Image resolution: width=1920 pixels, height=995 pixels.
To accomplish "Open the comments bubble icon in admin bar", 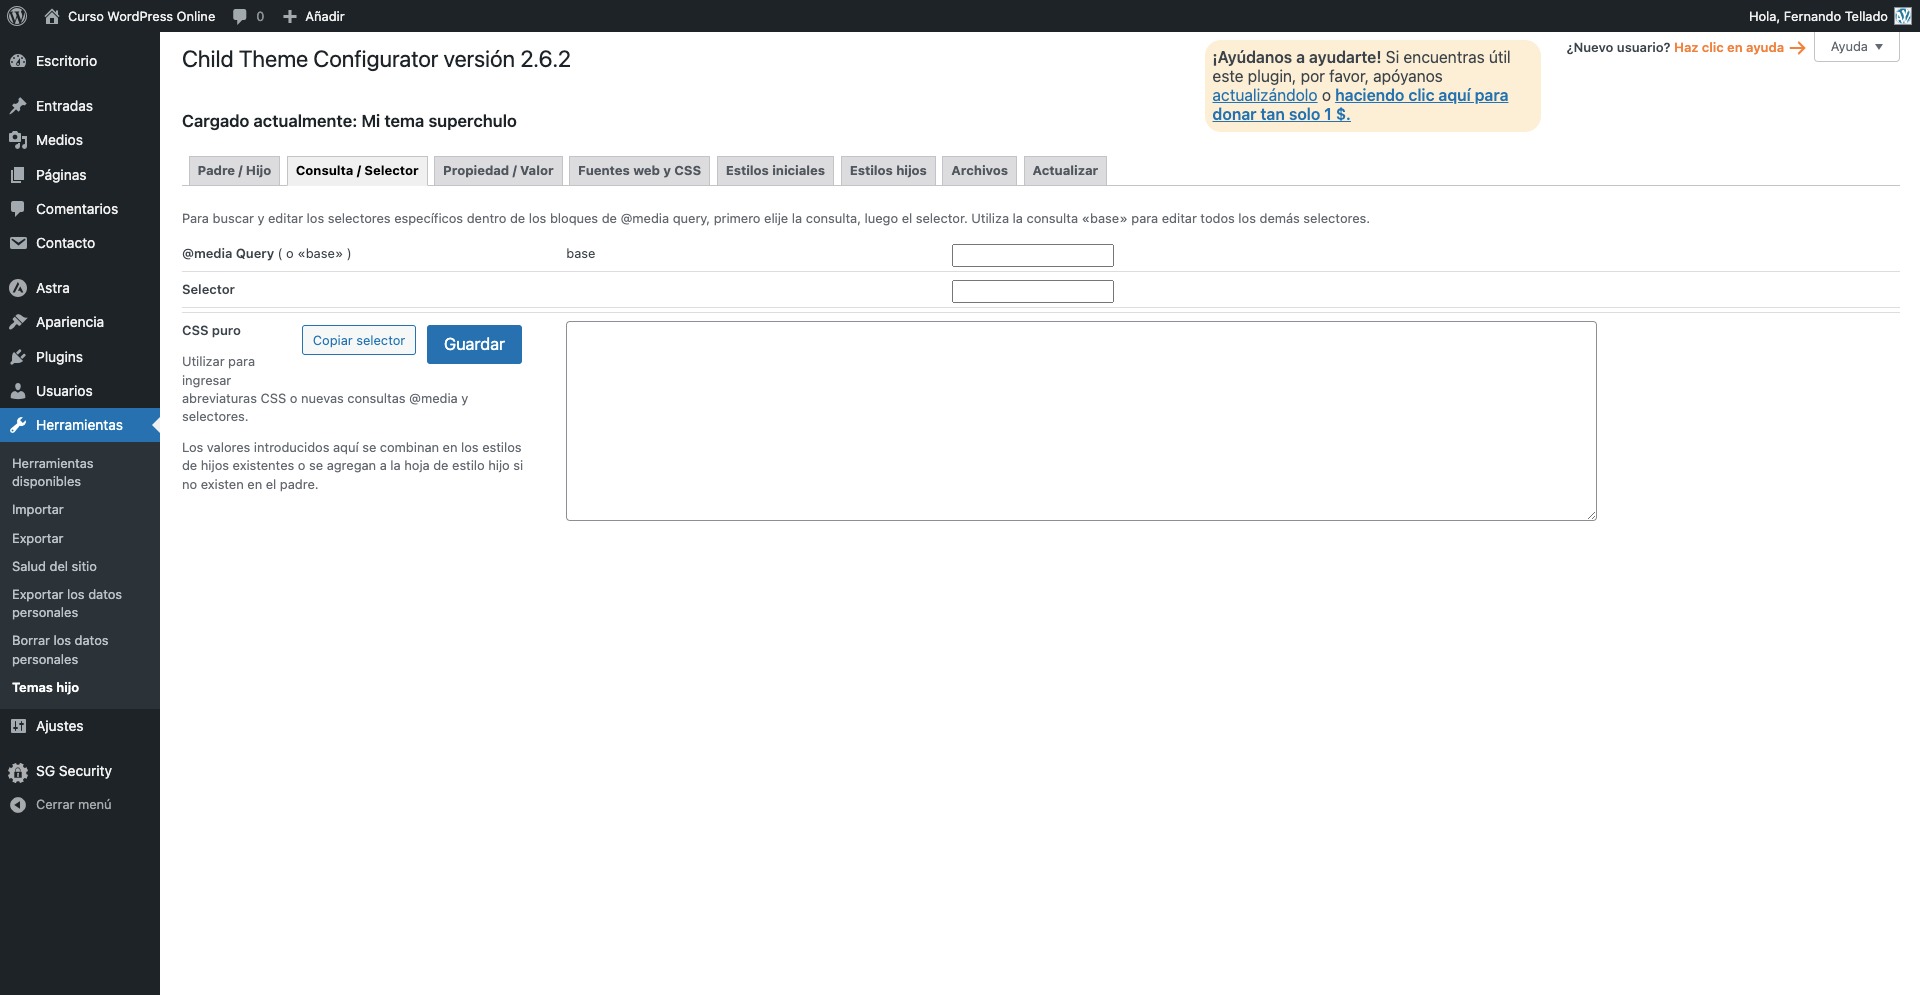I will click(x=240, y=16).
